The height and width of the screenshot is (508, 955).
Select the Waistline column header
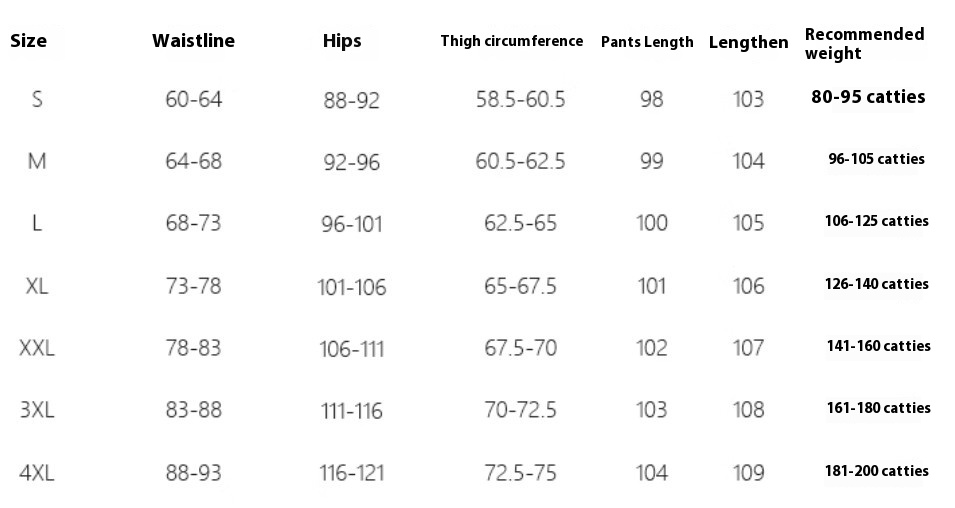(x=194, y=41)
